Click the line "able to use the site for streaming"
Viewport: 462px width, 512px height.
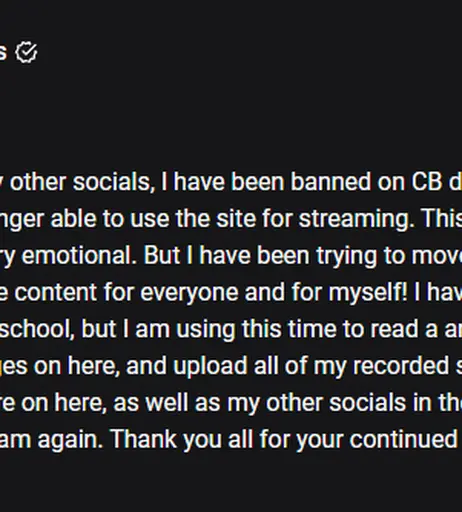pos(231,219)
